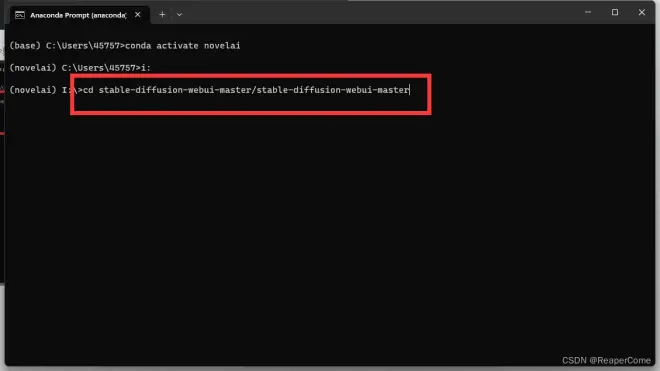Open a new terminal tab with plus icon

coord(162,15)
